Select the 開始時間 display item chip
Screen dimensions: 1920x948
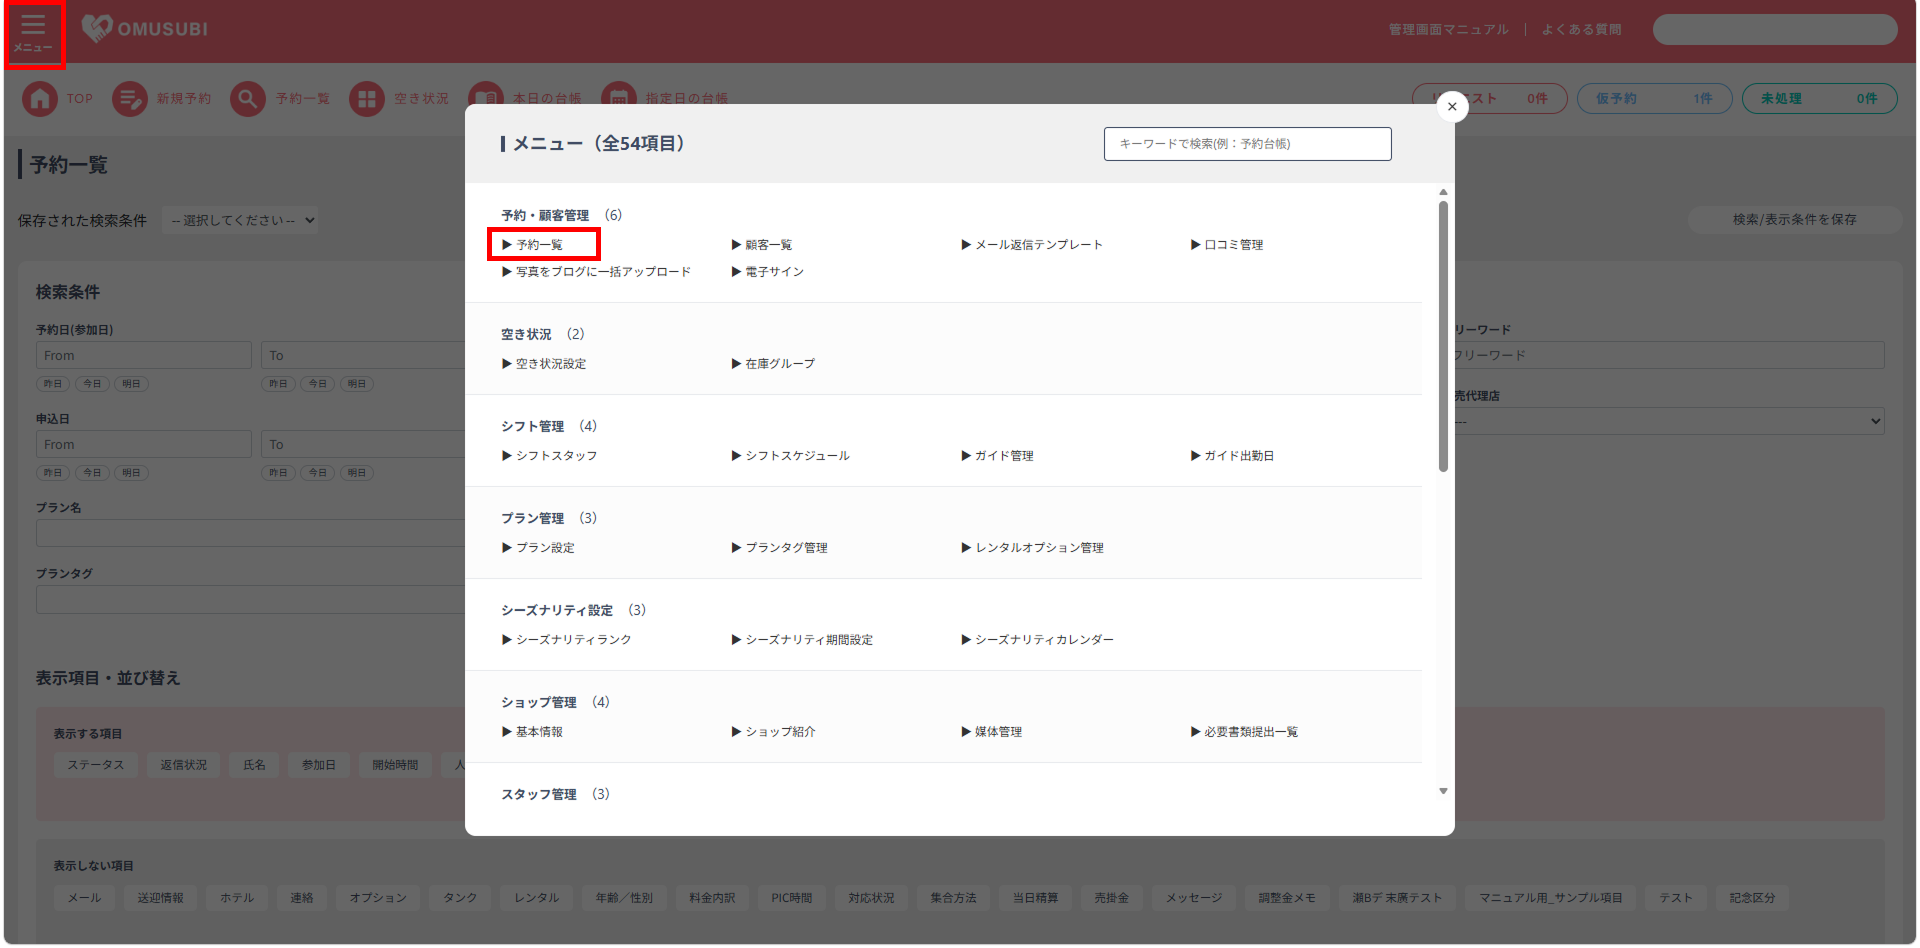click(x=395, y=765)
